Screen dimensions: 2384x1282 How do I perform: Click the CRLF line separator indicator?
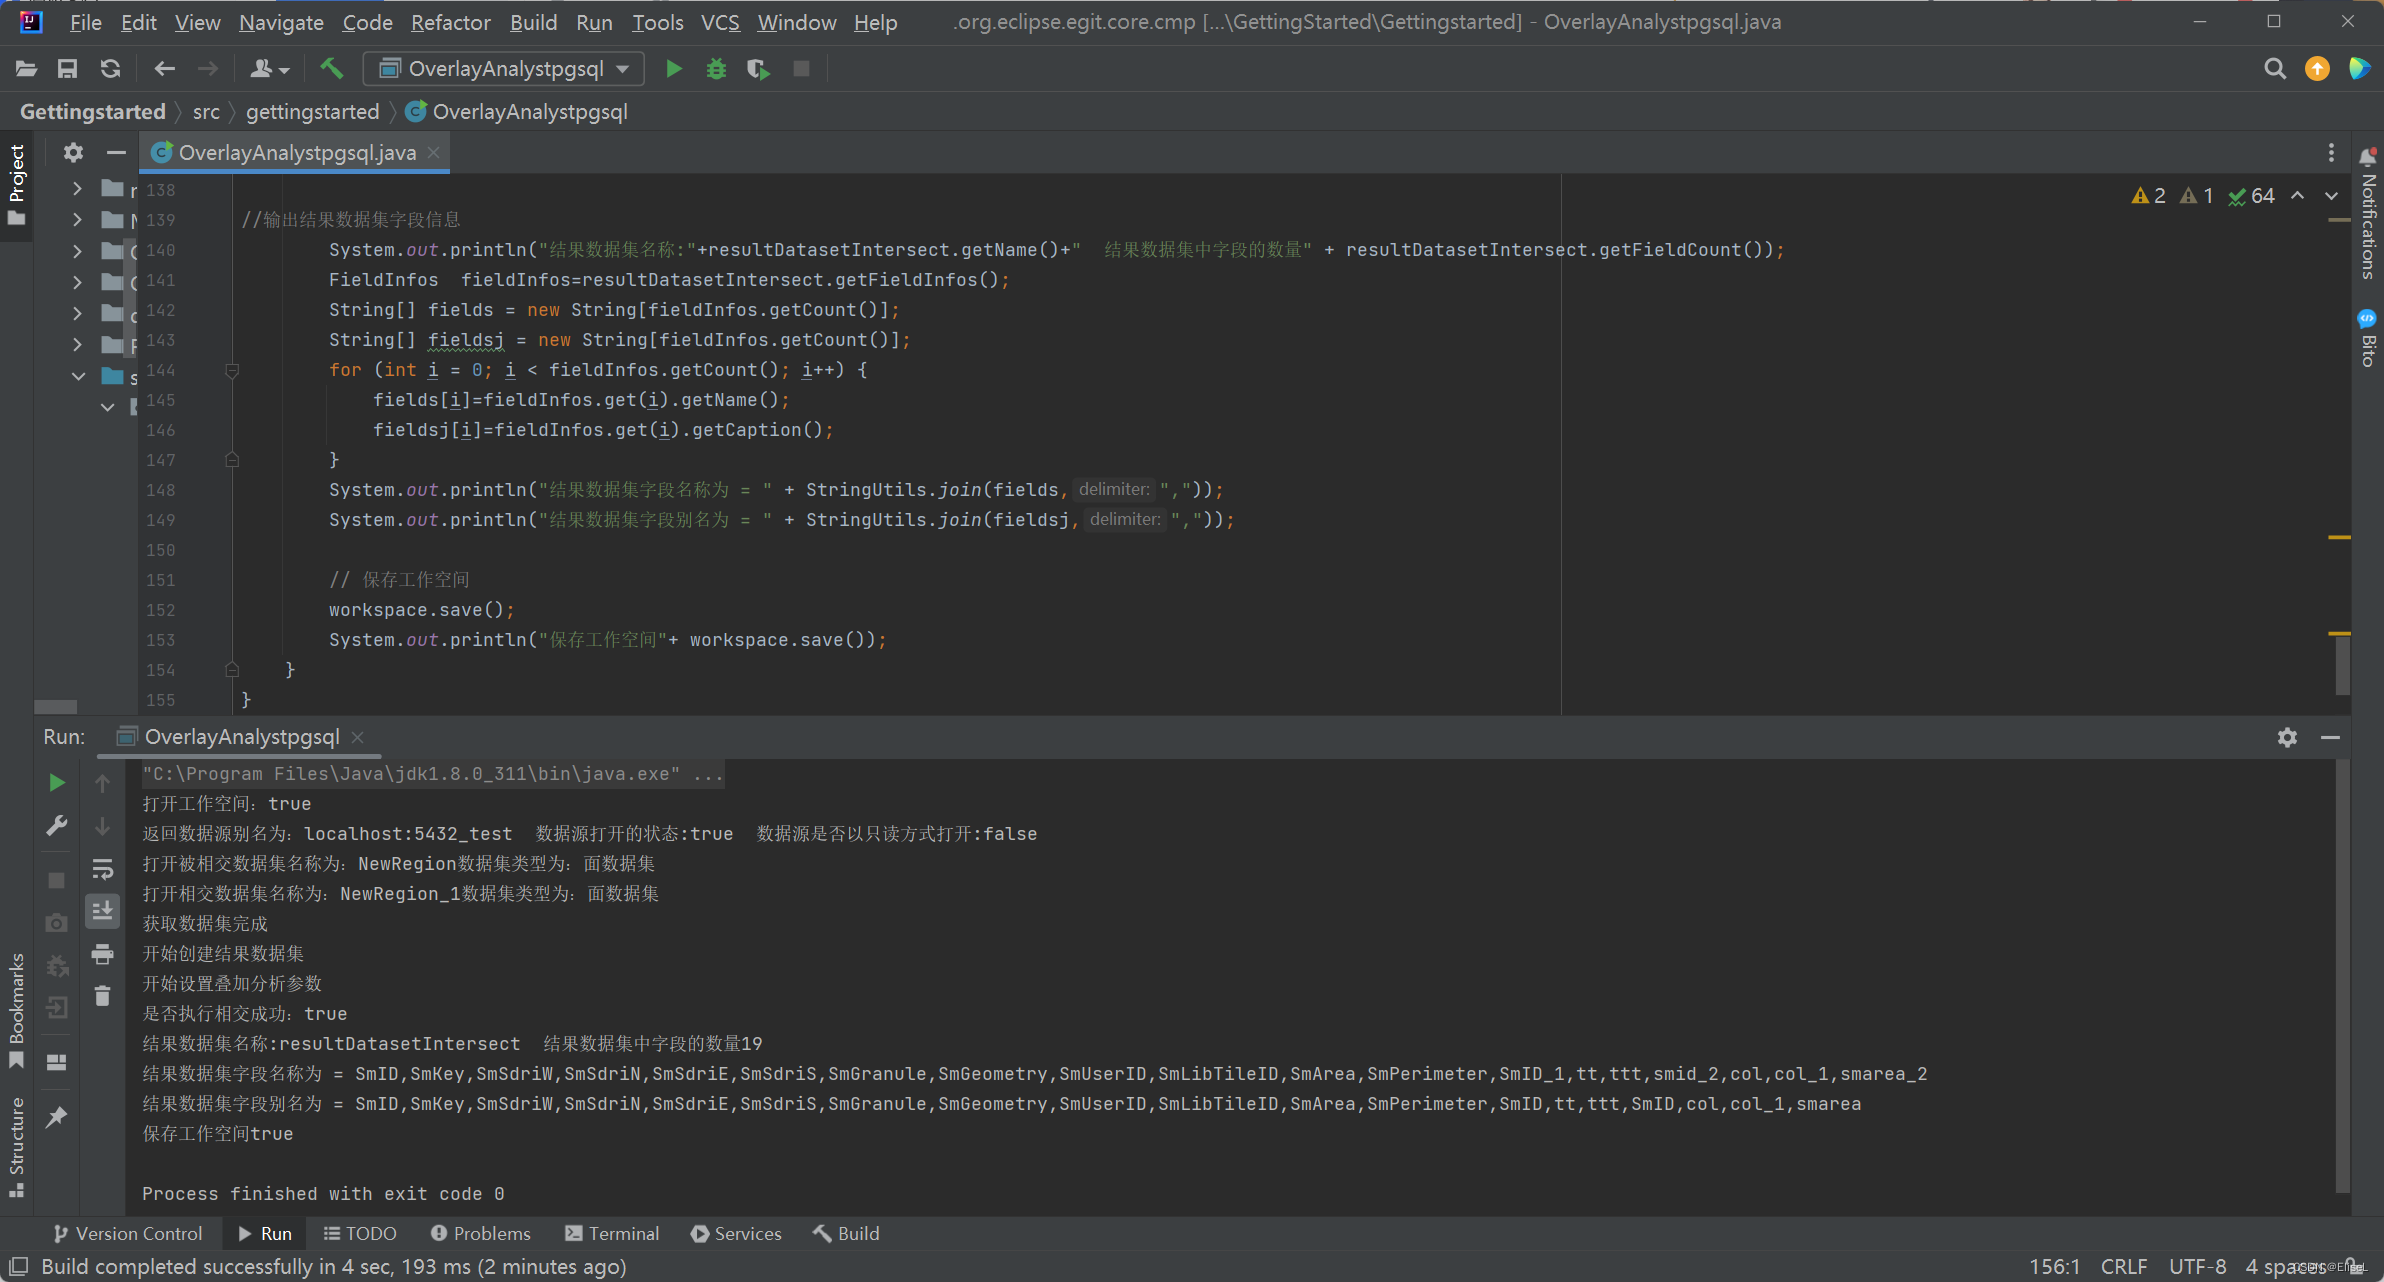[x=2123, y=1266]
